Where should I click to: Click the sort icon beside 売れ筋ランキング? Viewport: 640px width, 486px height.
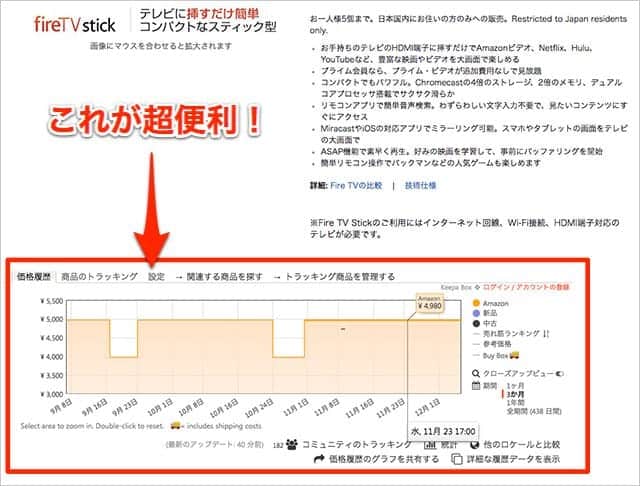[x=547, y=333]
